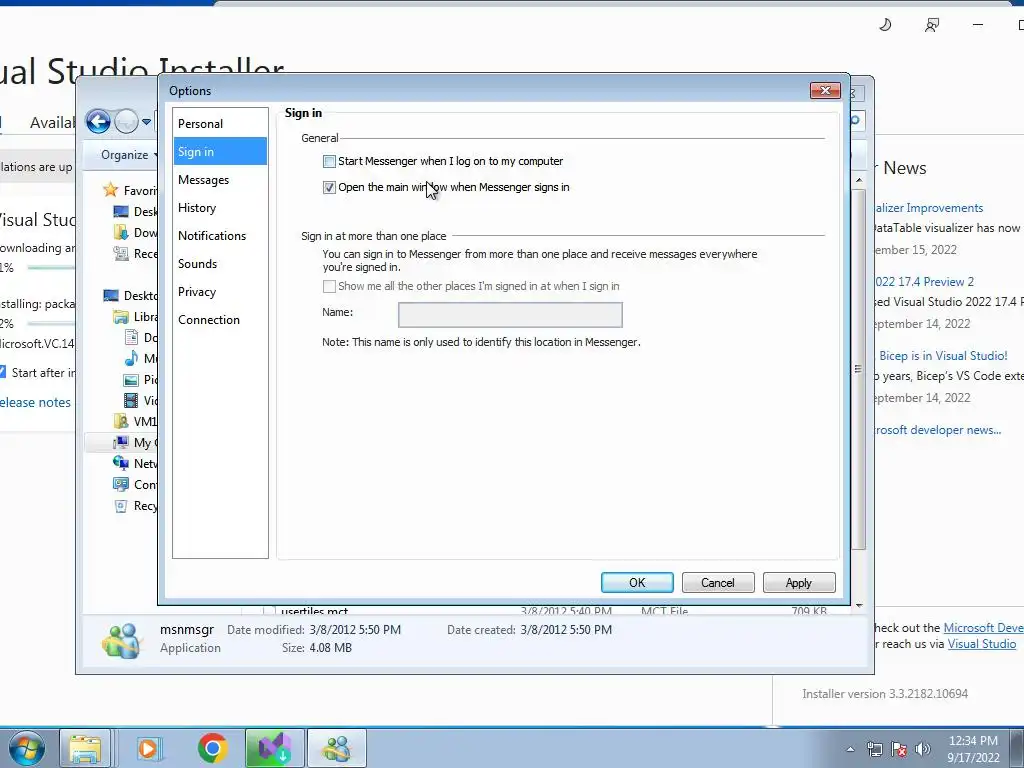Open Recycle Bin icon in navigation pane
The height and width of the screenshot is (768, 1024).
121,505
